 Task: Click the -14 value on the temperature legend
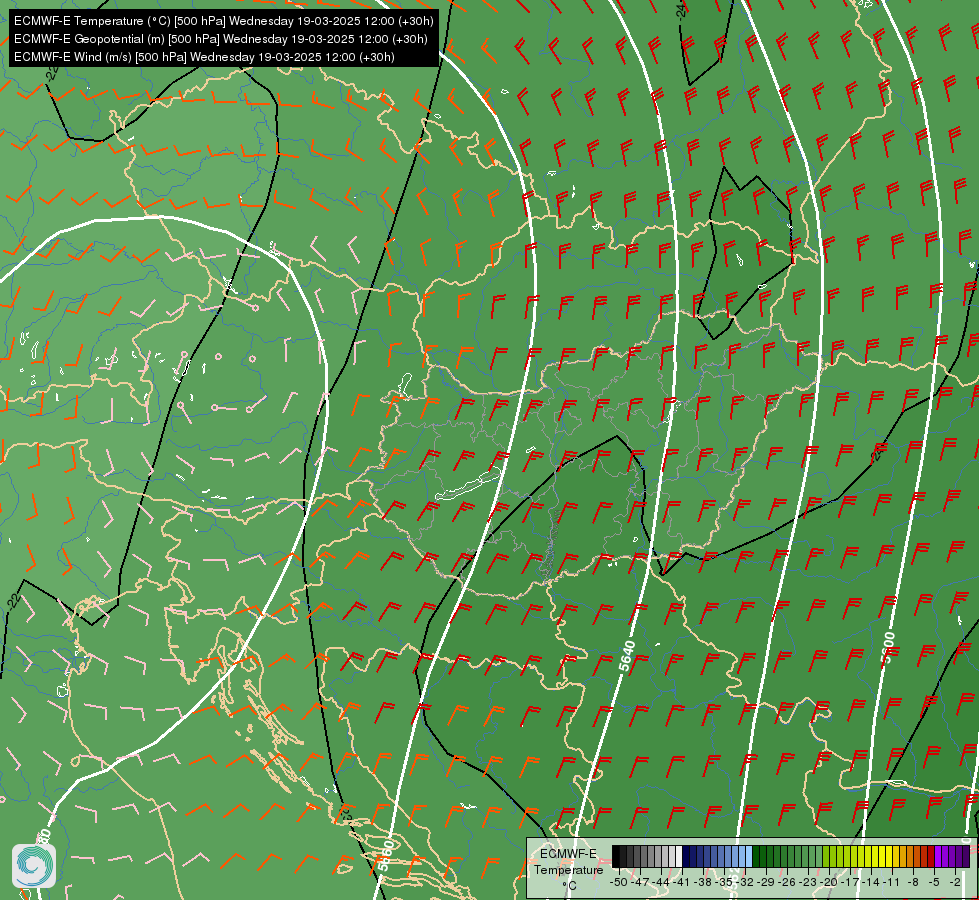pos(872,883)
